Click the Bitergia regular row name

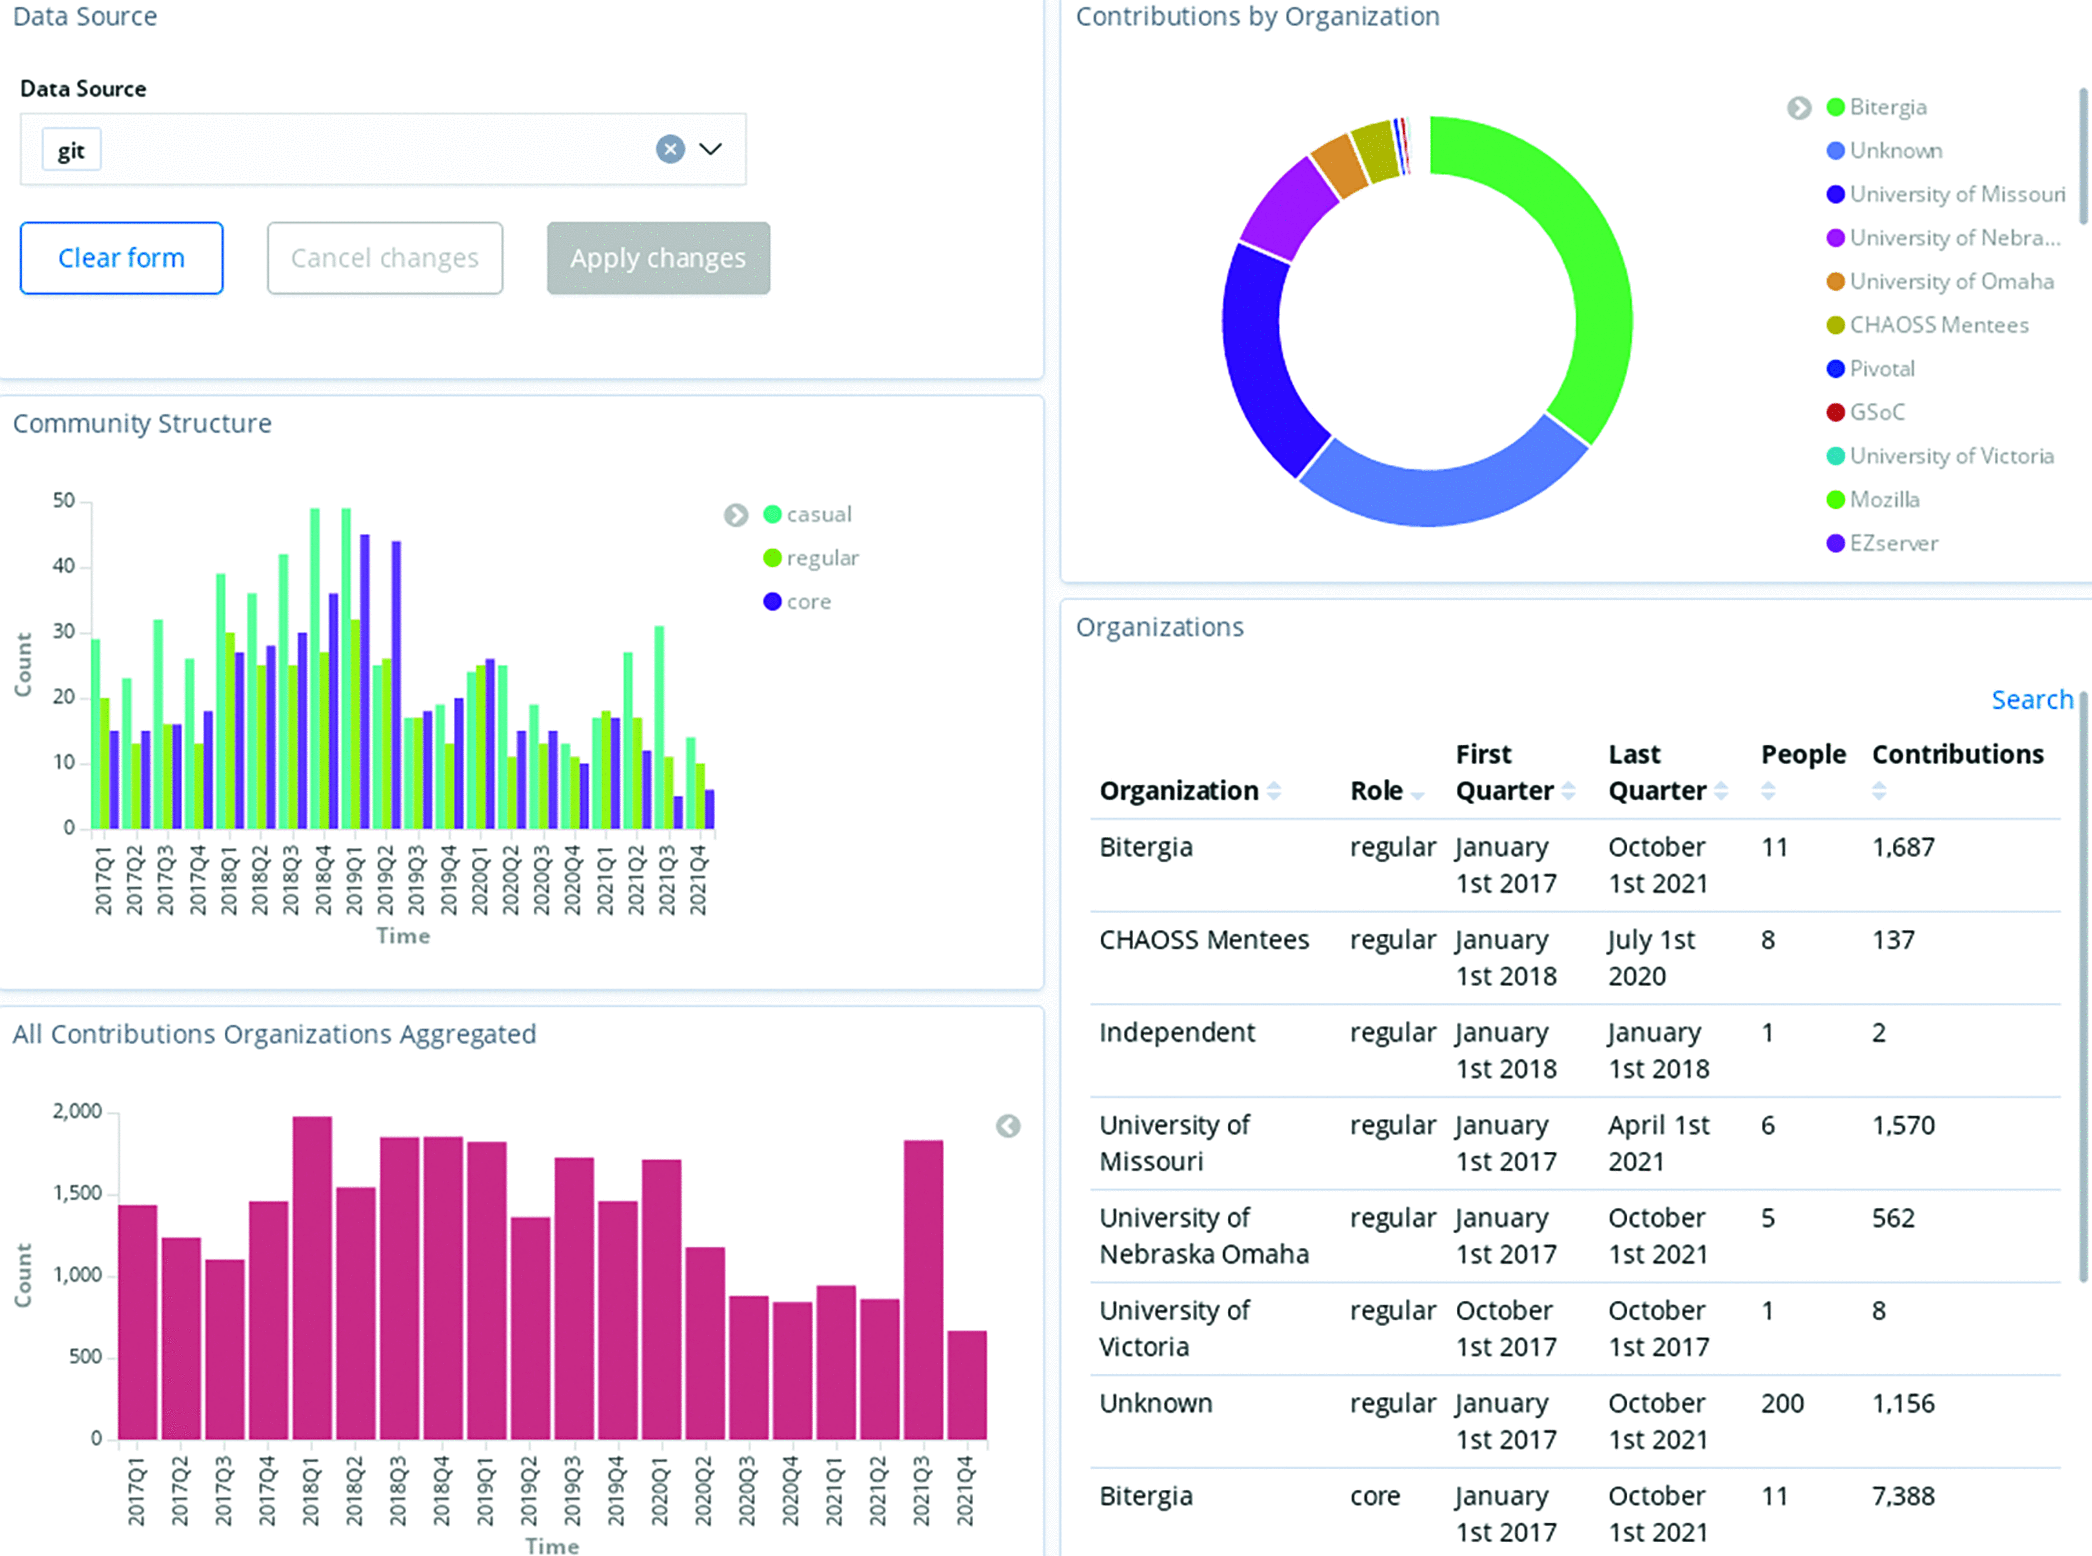point(1146,847)
